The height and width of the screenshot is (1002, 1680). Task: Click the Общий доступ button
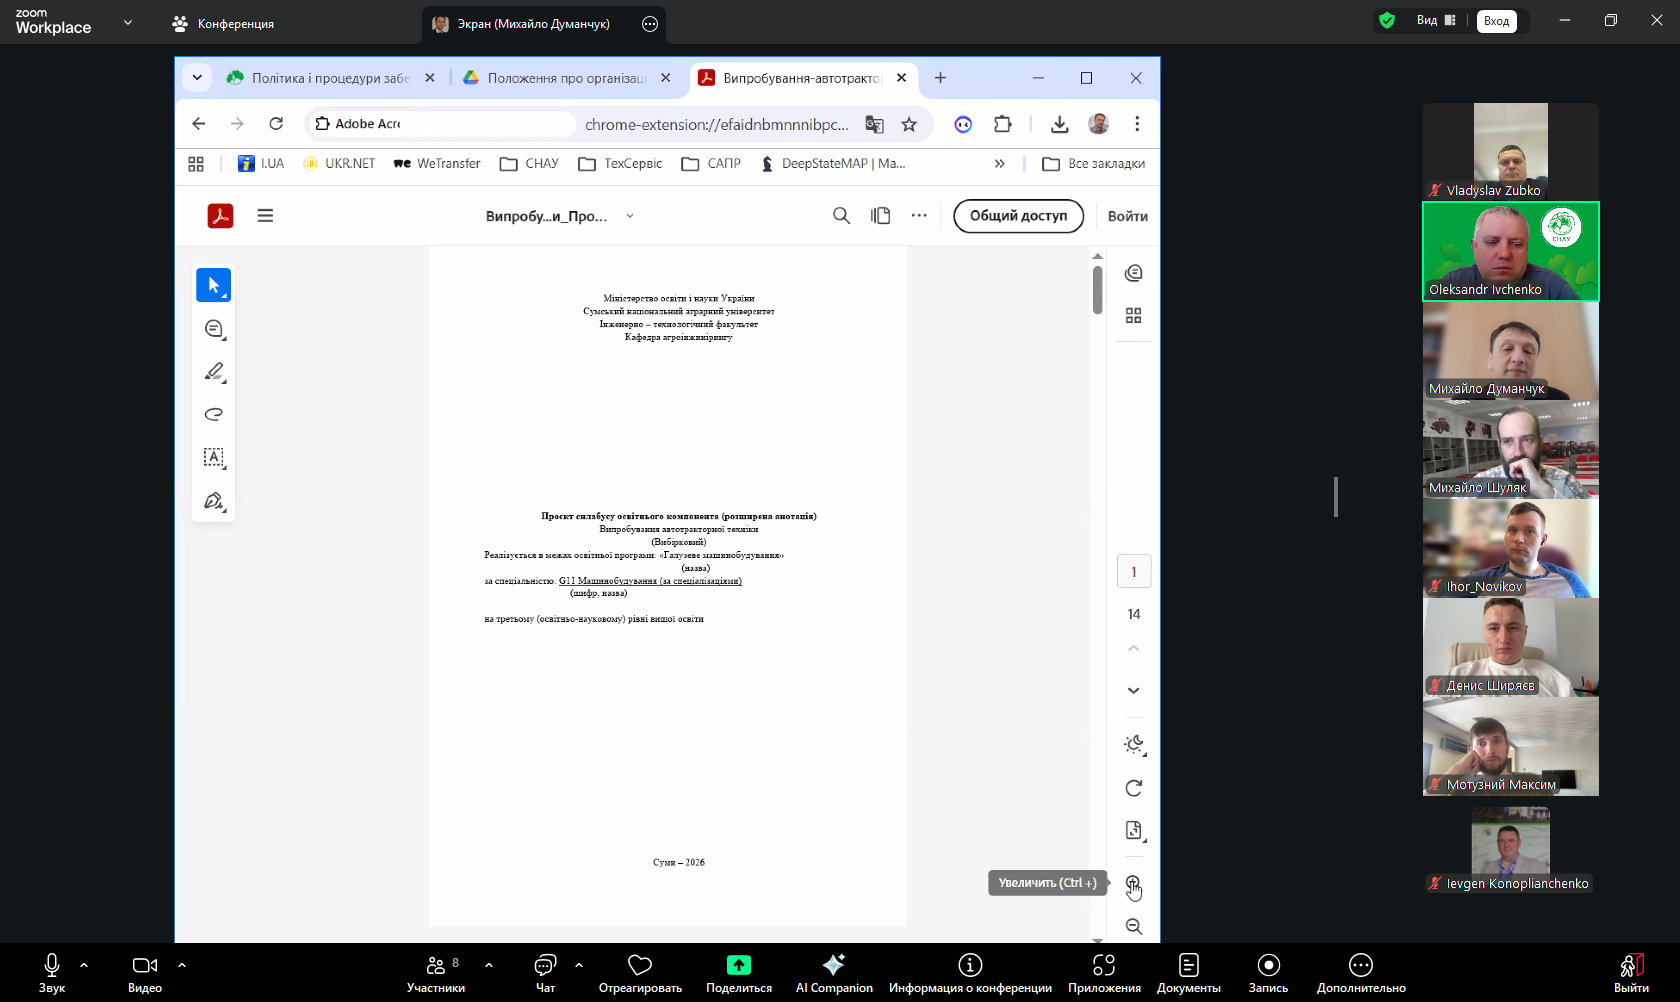coord(1018,216)
